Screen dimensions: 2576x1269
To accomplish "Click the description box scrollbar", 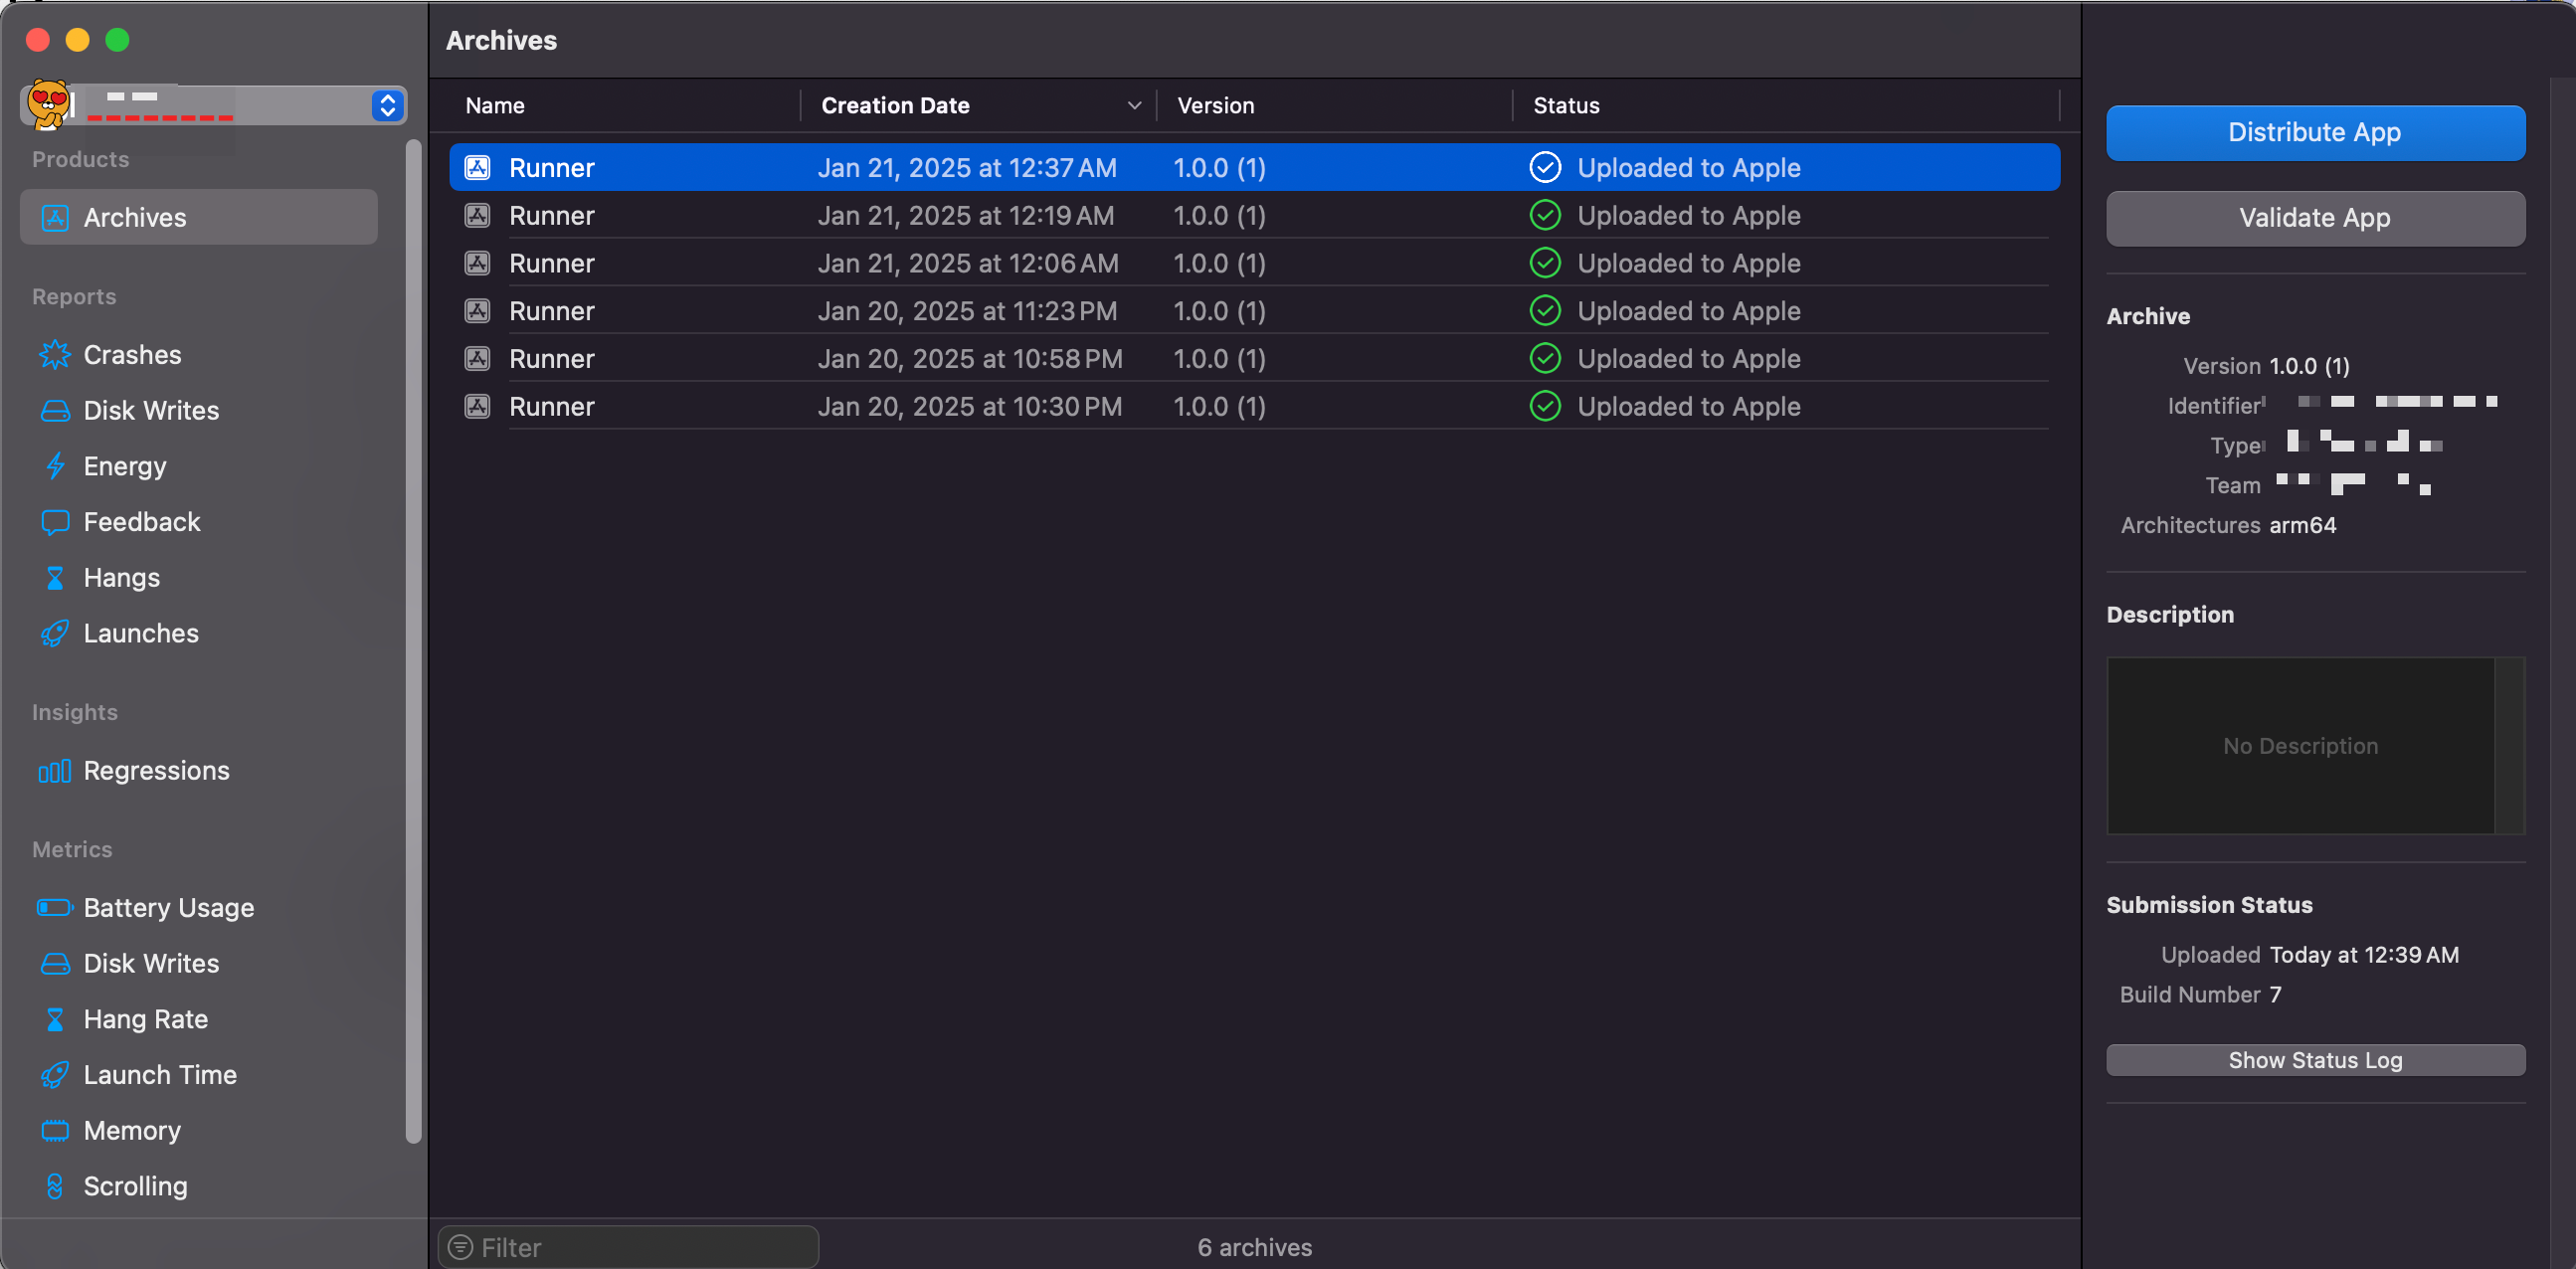I will (2509, 745).
